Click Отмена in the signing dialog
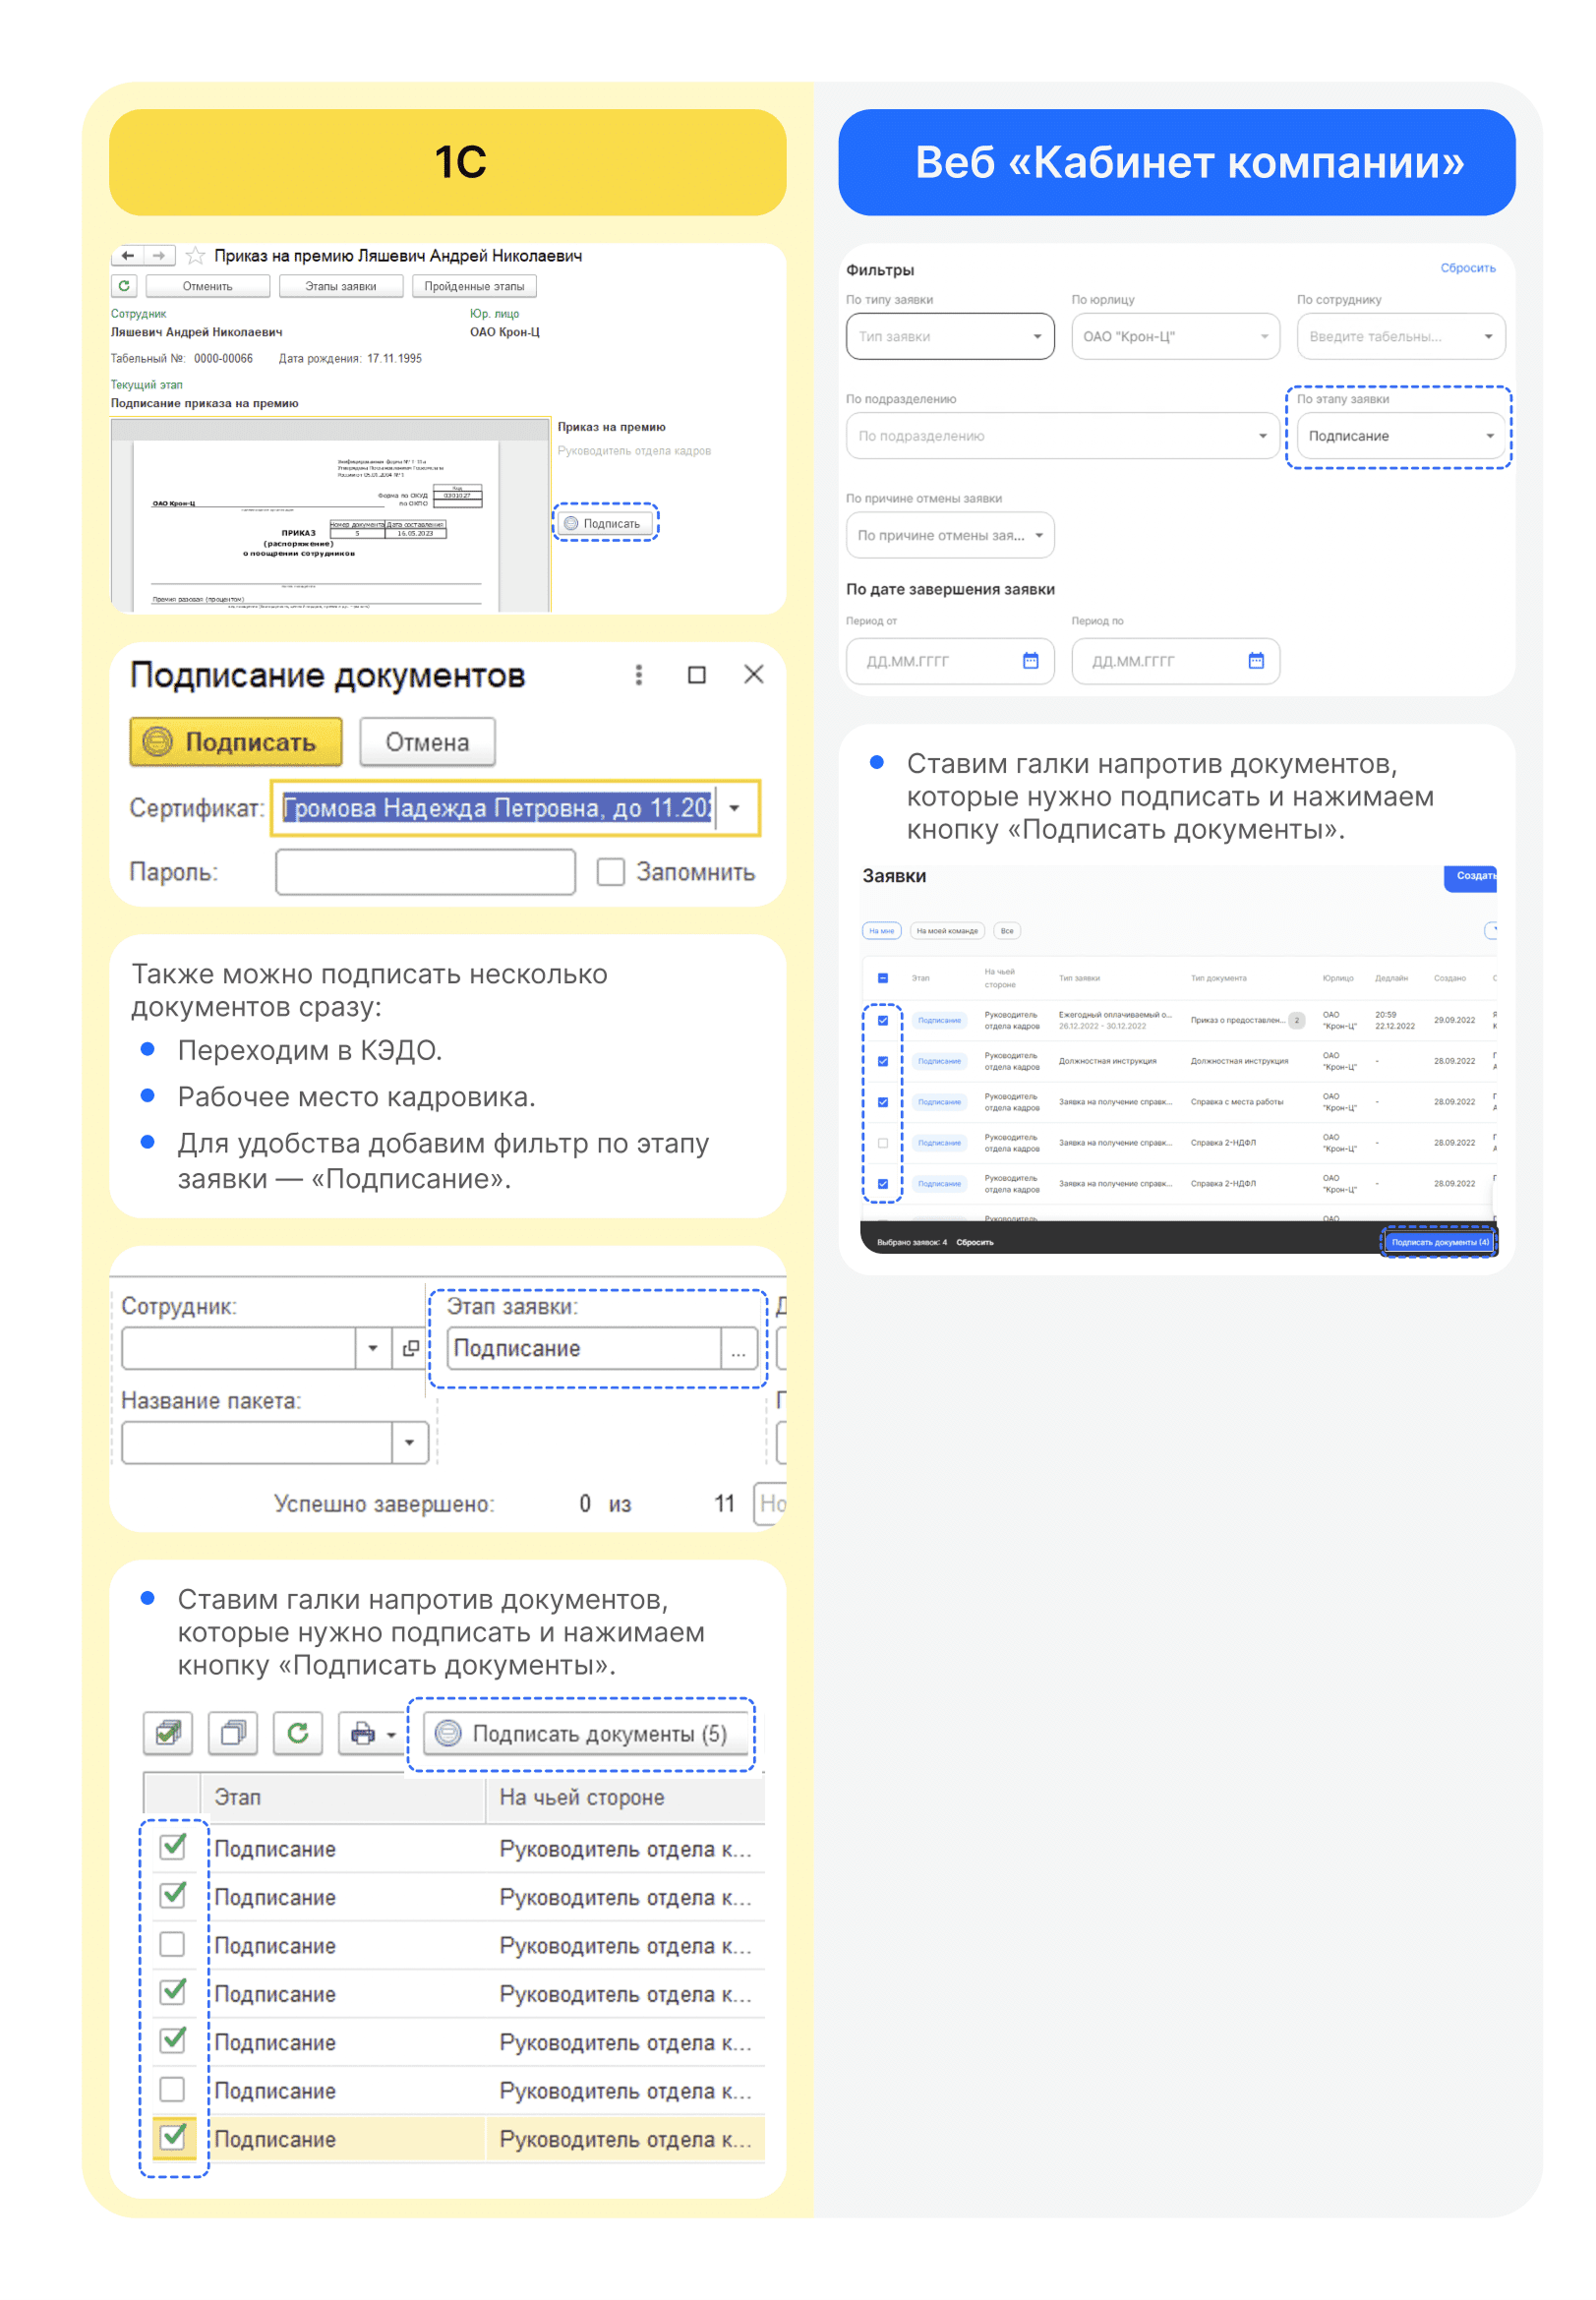The width and height of the screenshot is (1596, 2300). point(428,742)
